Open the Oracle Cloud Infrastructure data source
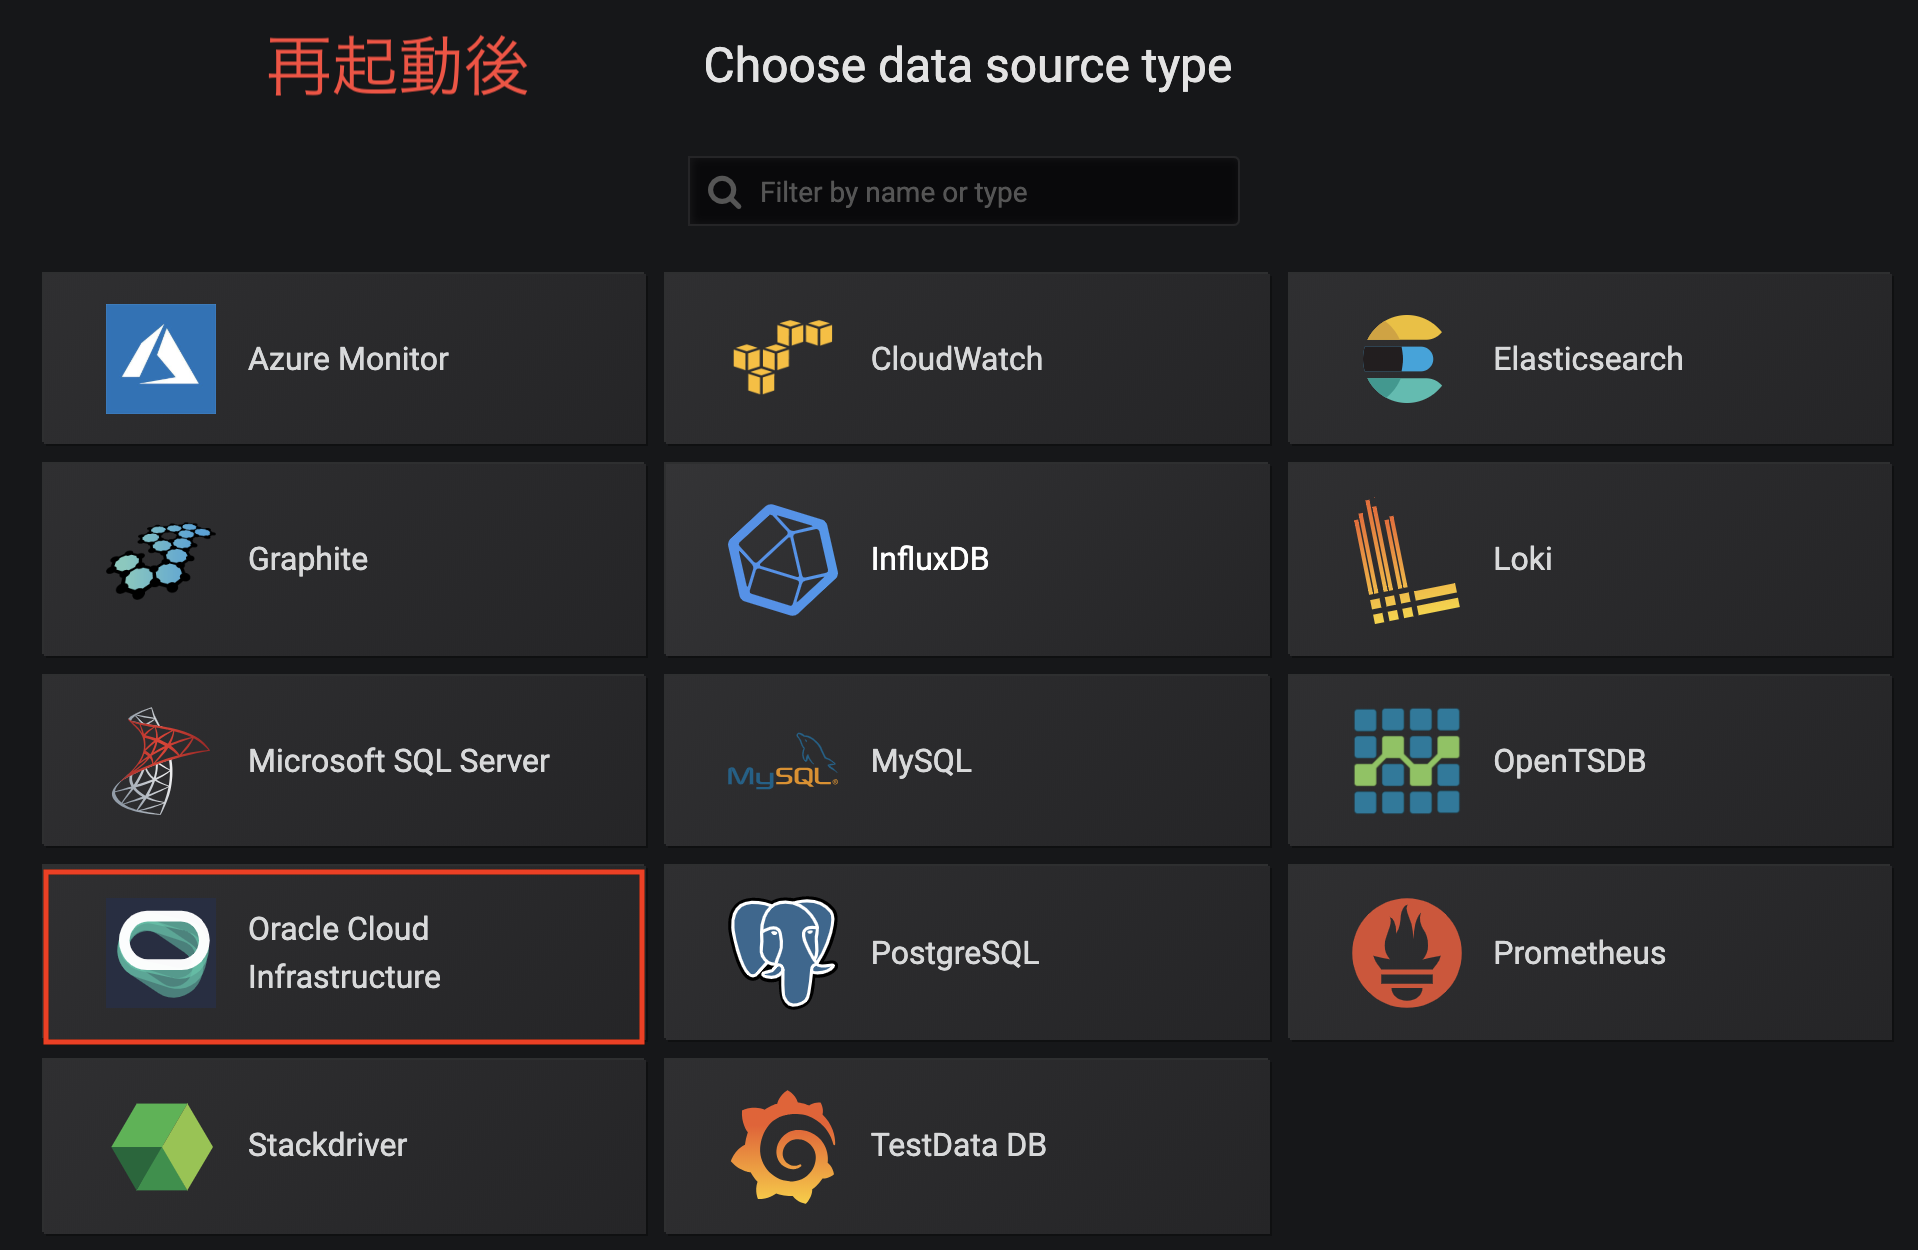The height and width of the screenshot is (1250, 1918). (x=344, y=956)
